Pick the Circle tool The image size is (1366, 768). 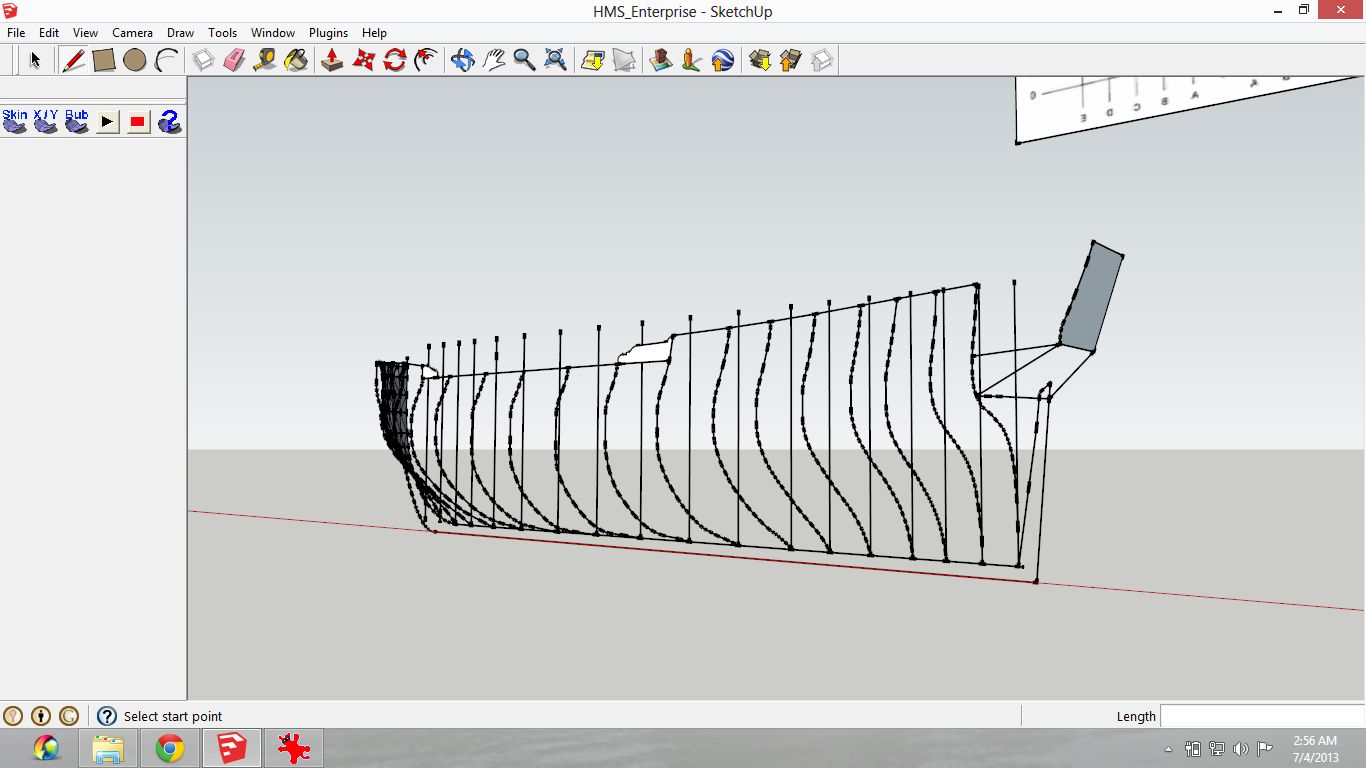click(x=135, y=60)
